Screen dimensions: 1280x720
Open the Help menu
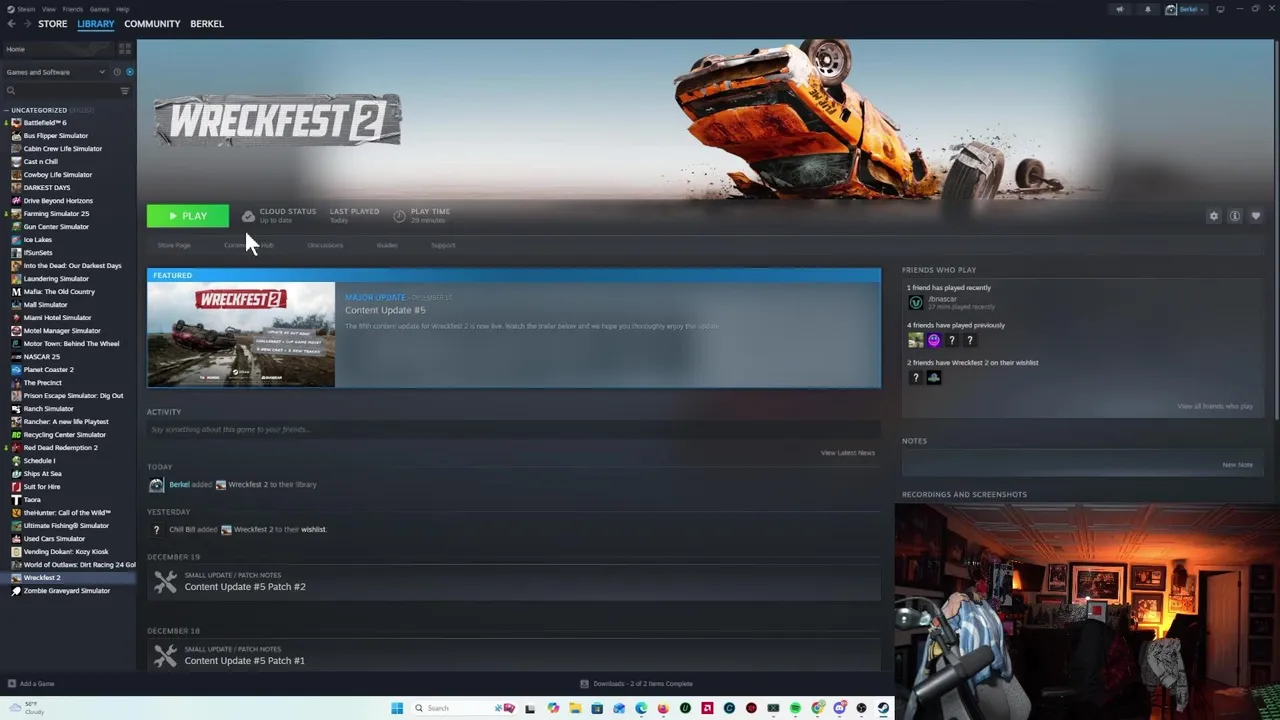(x=122, y=9)
